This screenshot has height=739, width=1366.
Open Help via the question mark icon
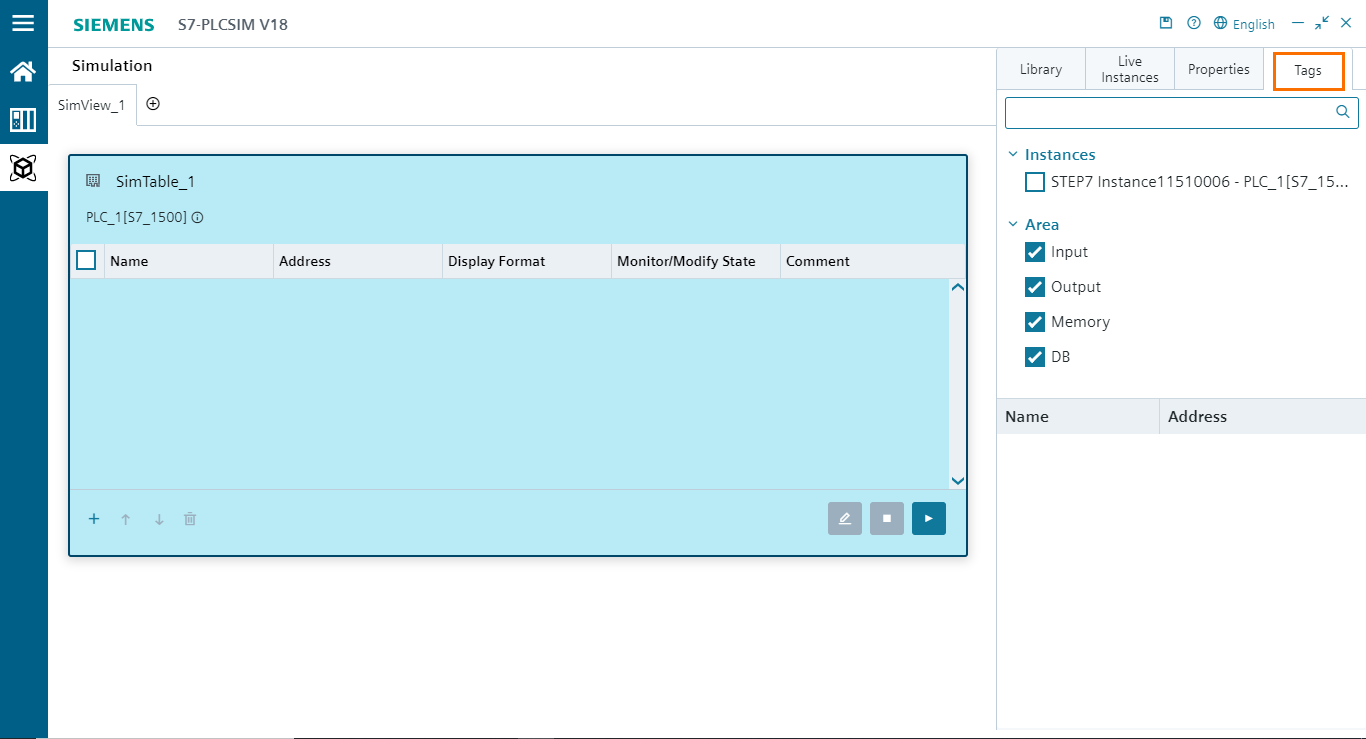[x=1193, y=22]
